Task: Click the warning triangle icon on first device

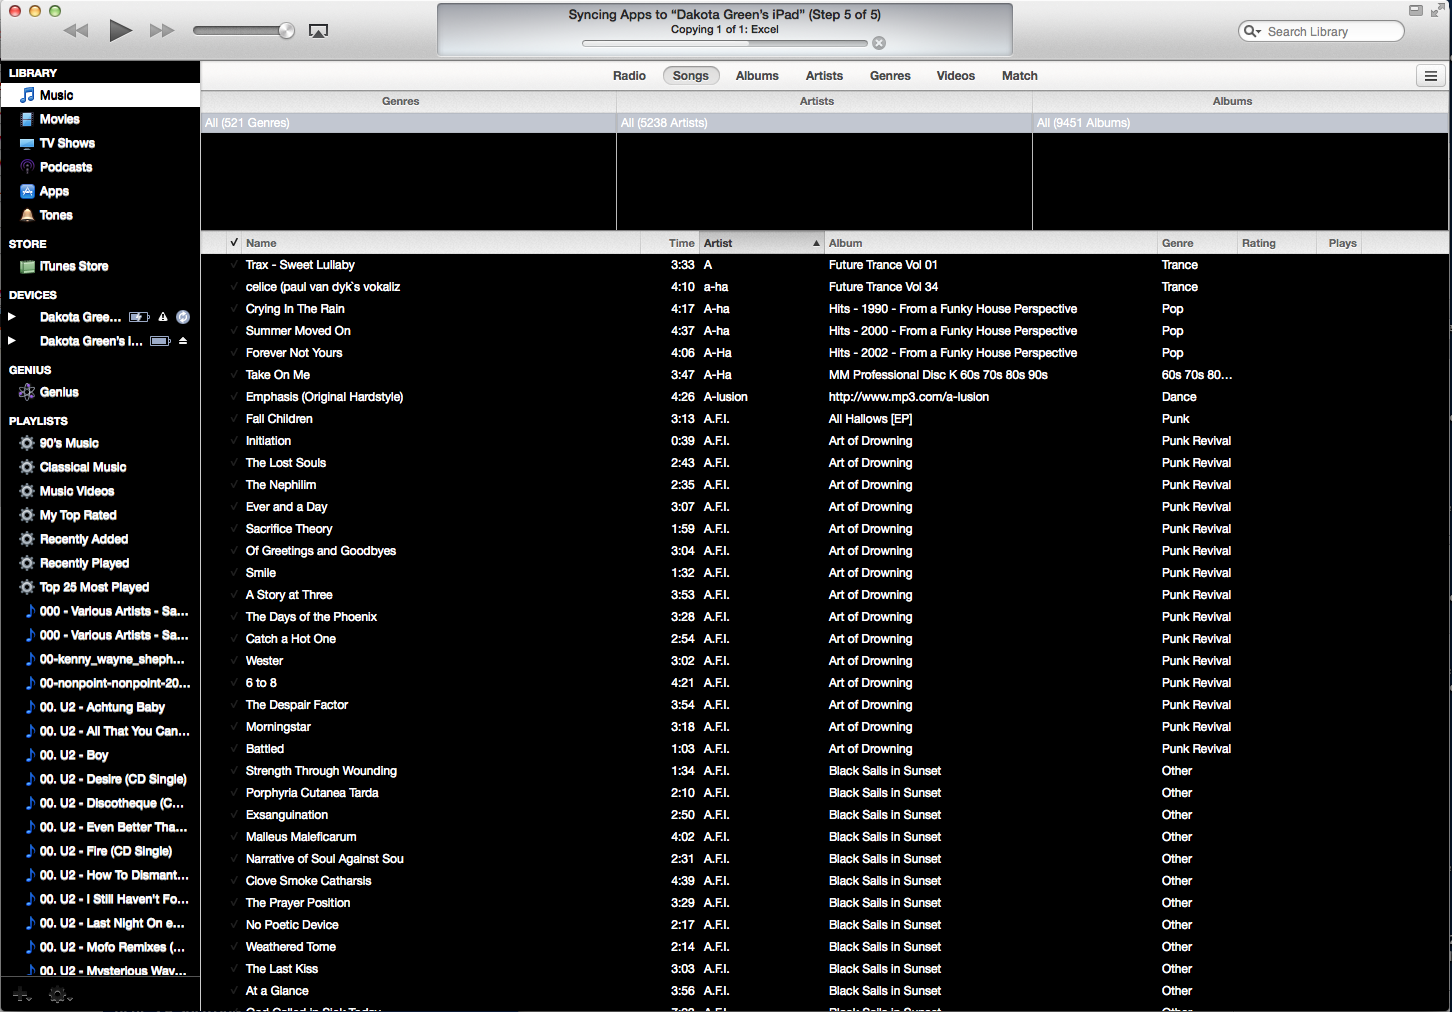Action: click(163, 317)
